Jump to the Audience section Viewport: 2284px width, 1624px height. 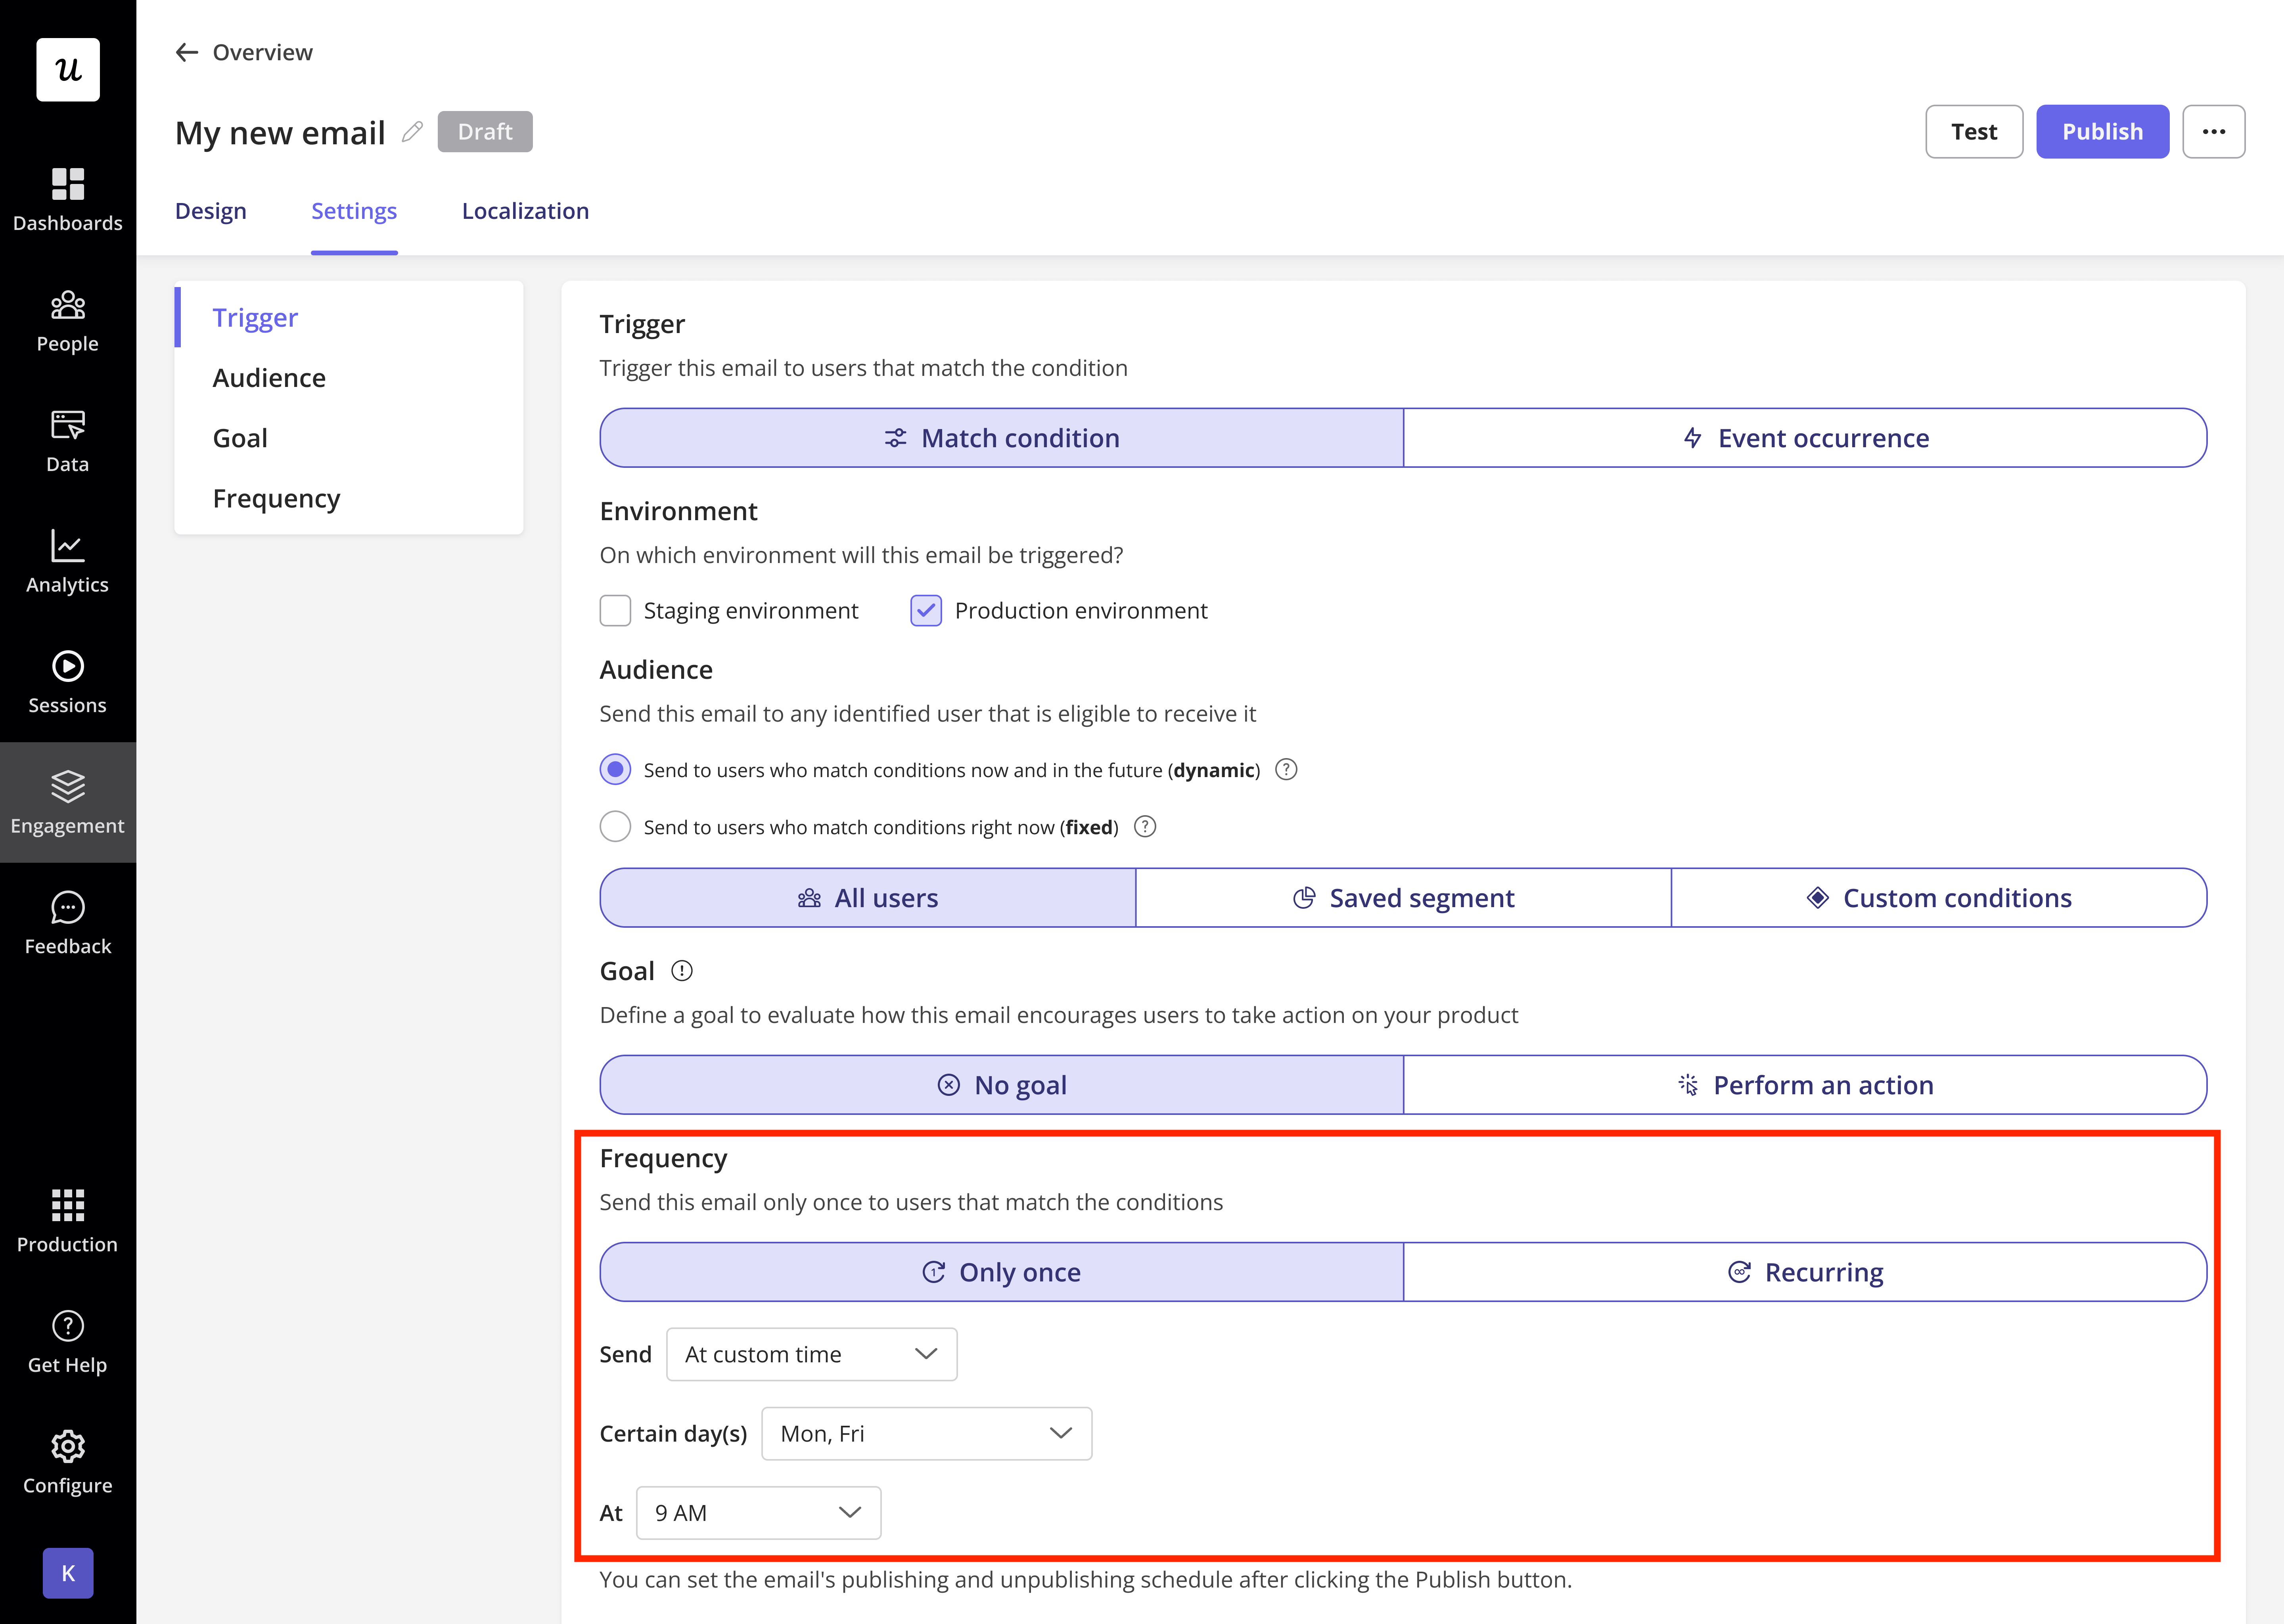click(349, 377)
